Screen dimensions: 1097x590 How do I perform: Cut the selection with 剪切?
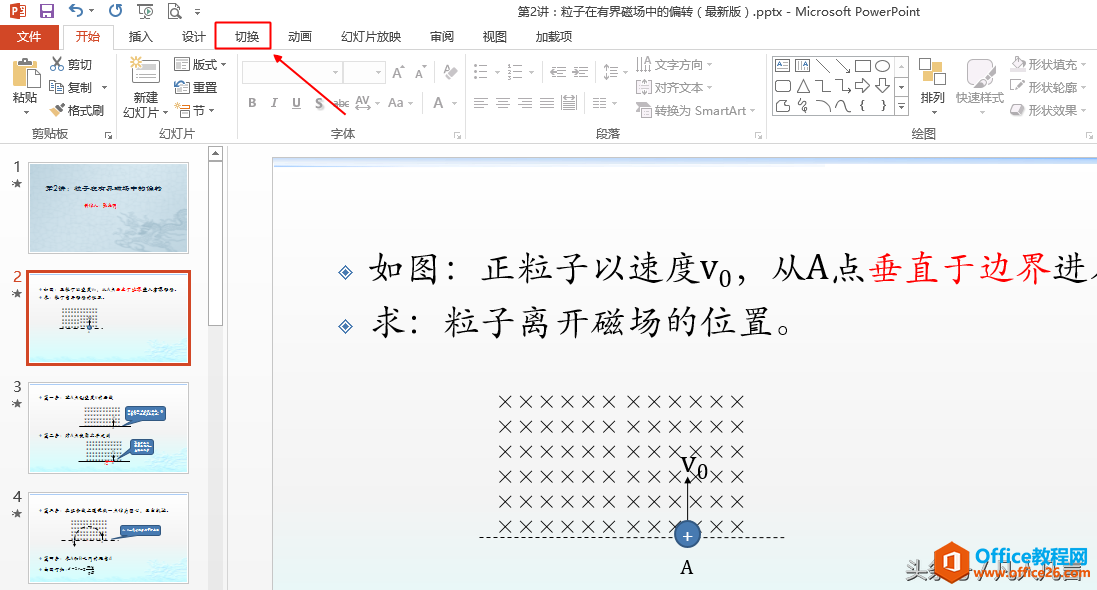[71, 64]
